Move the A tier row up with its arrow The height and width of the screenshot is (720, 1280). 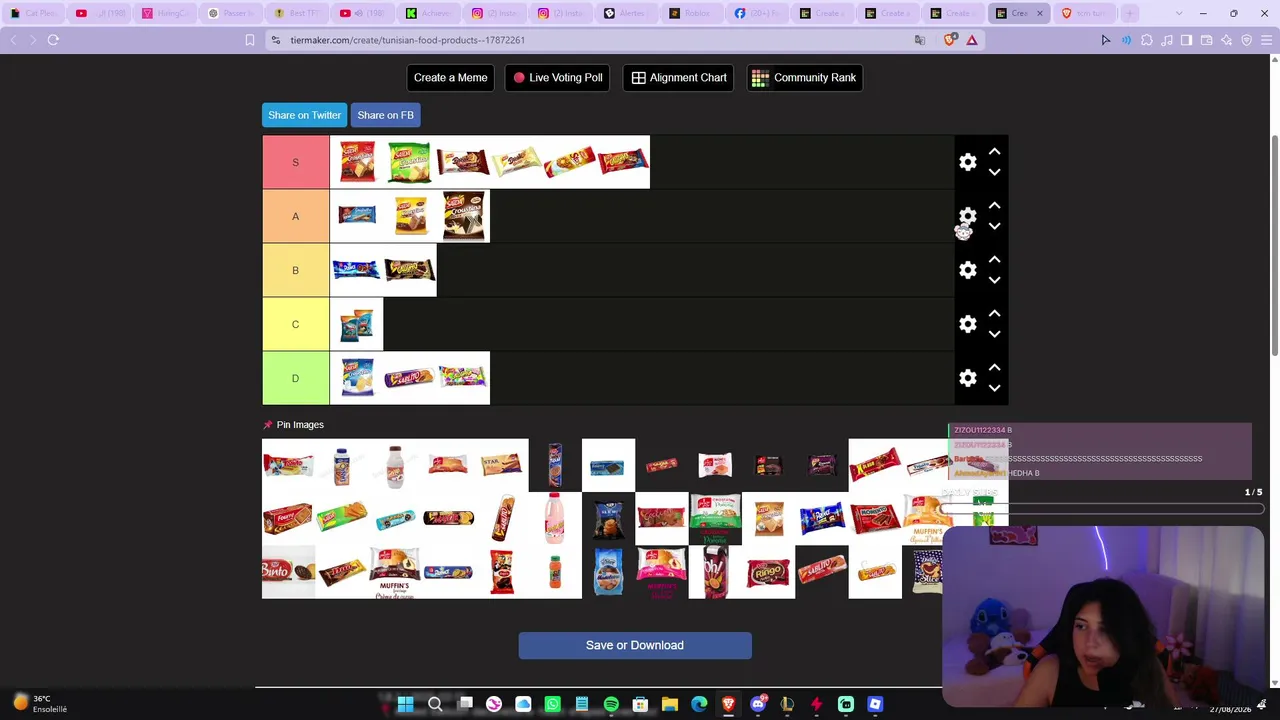coord(994,205)
